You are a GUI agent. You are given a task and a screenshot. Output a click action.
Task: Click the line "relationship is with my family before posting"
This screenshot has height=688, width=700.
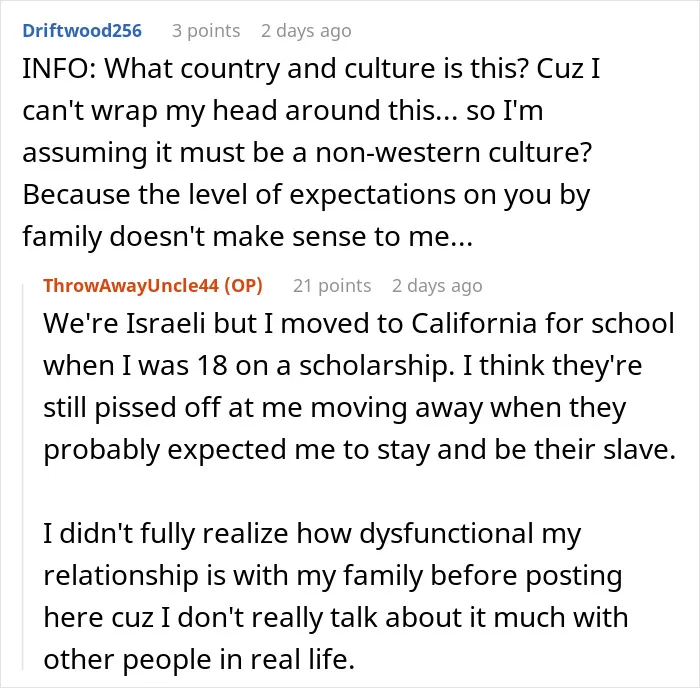tap(333, 576)
